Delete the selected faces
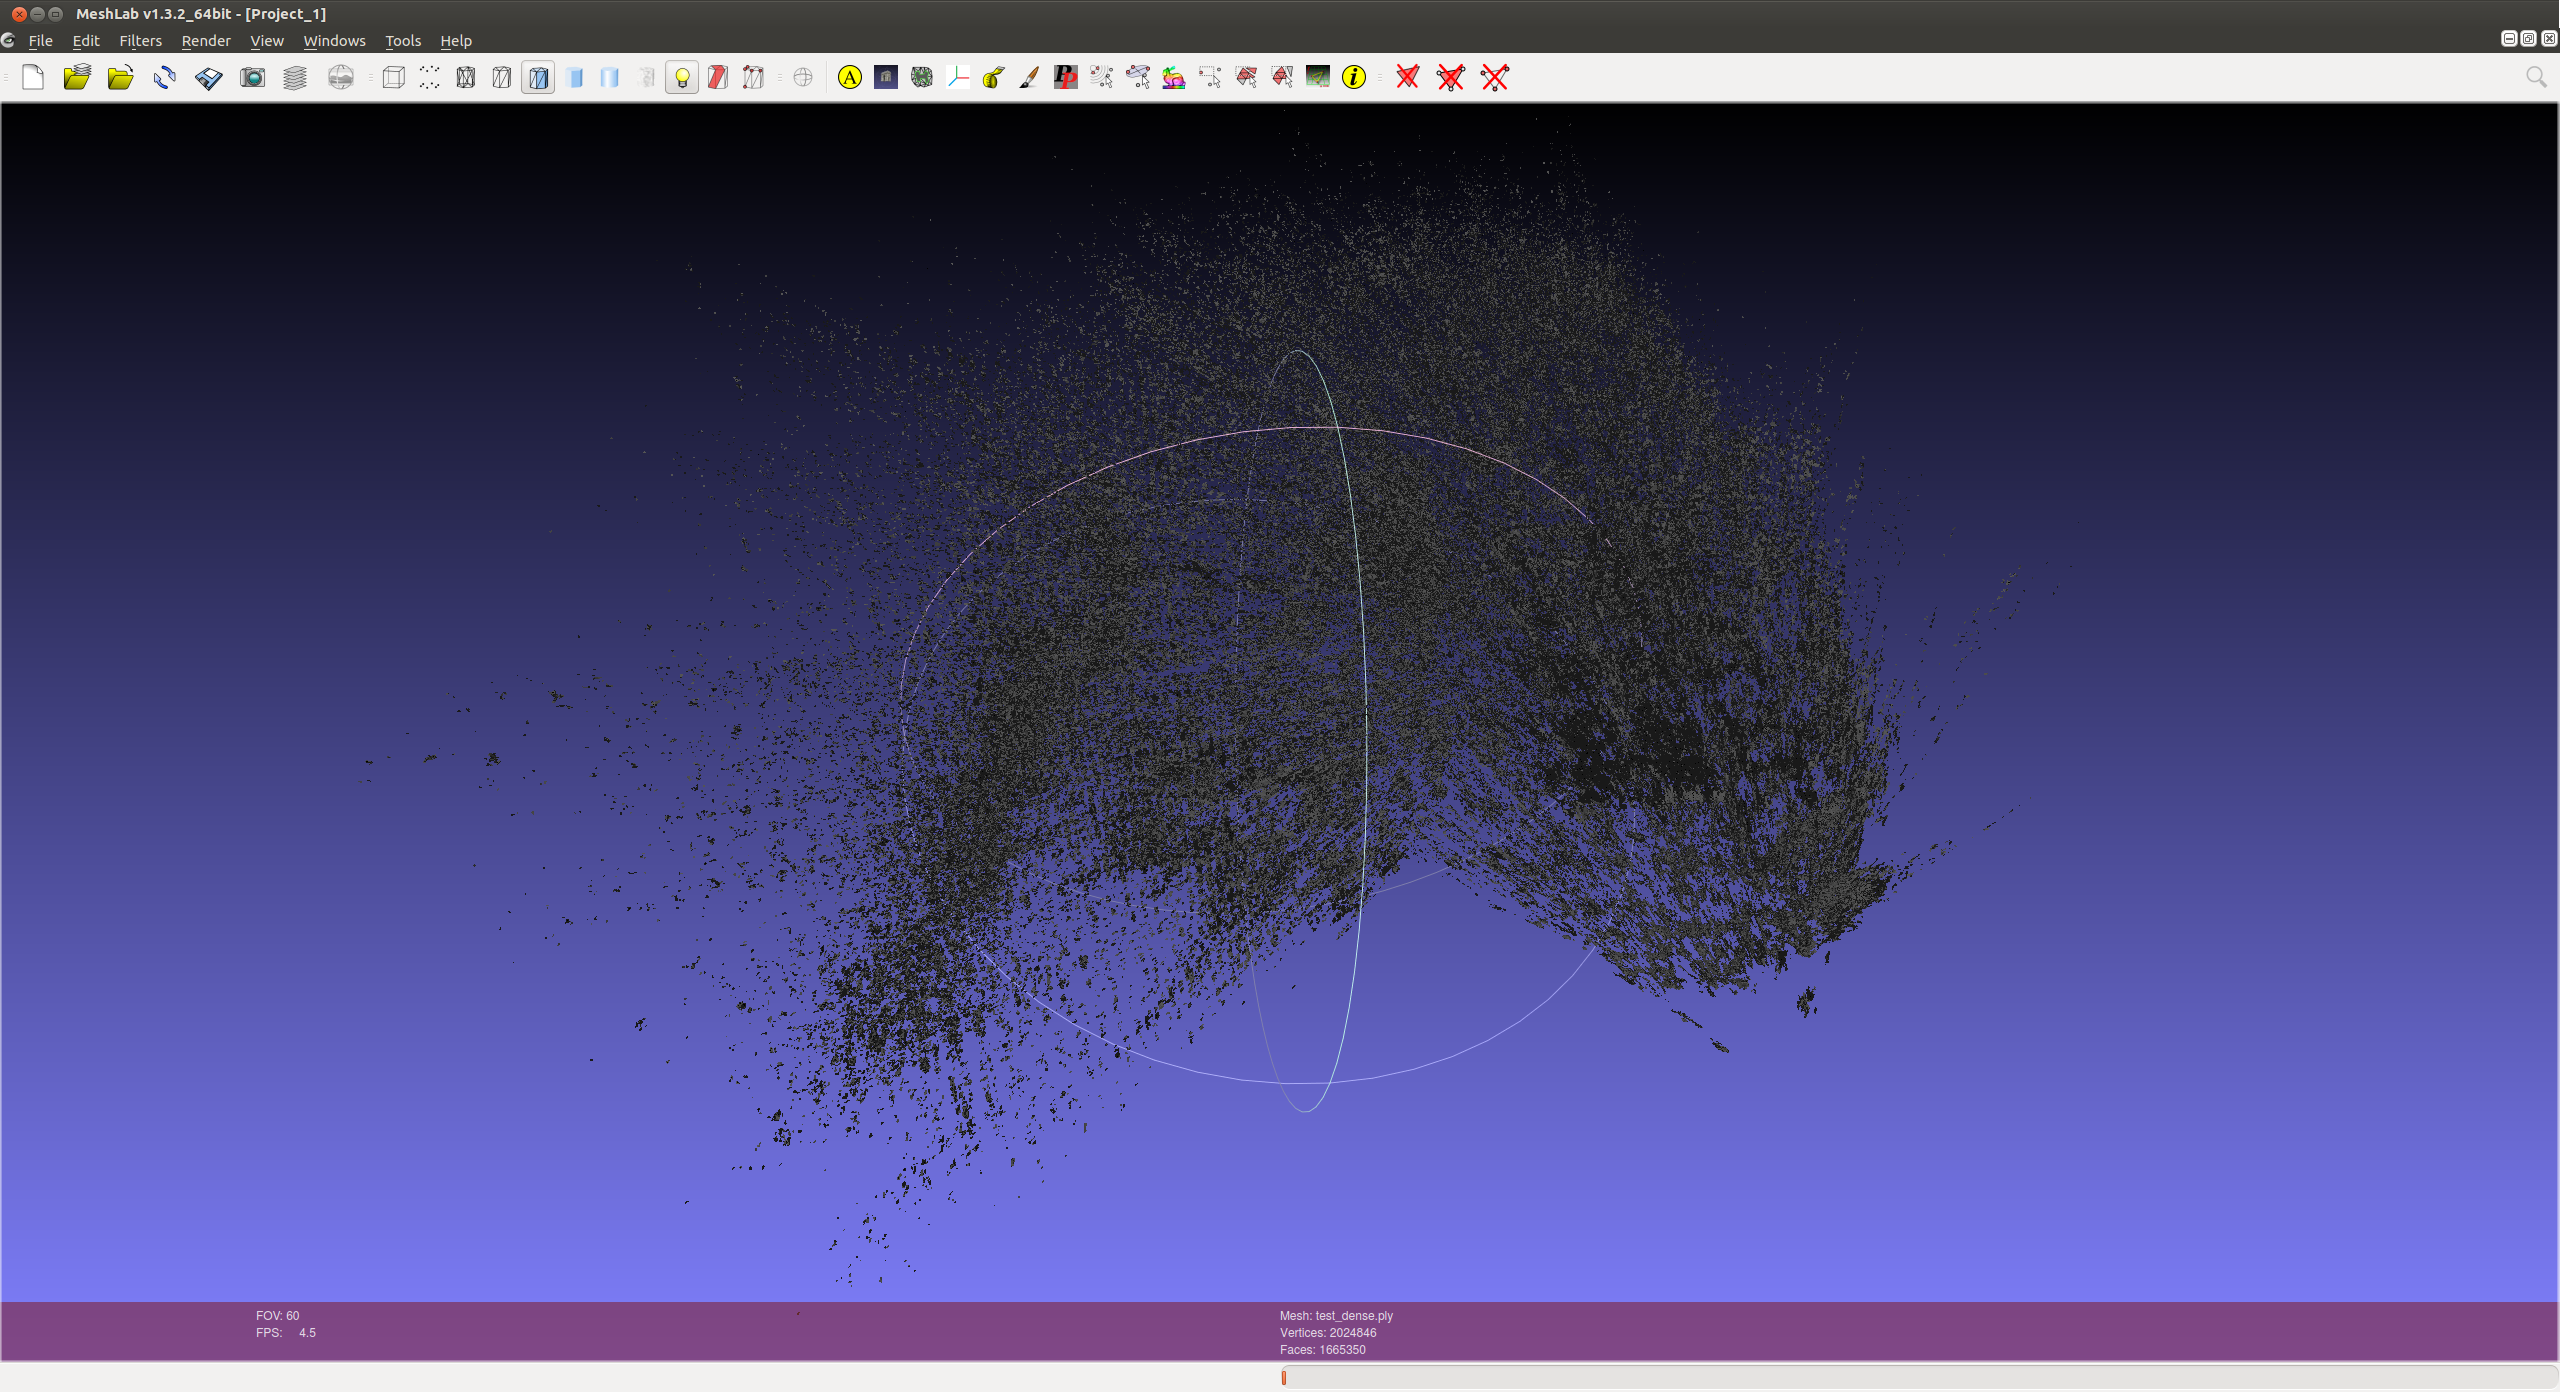 coord(1408,77)
